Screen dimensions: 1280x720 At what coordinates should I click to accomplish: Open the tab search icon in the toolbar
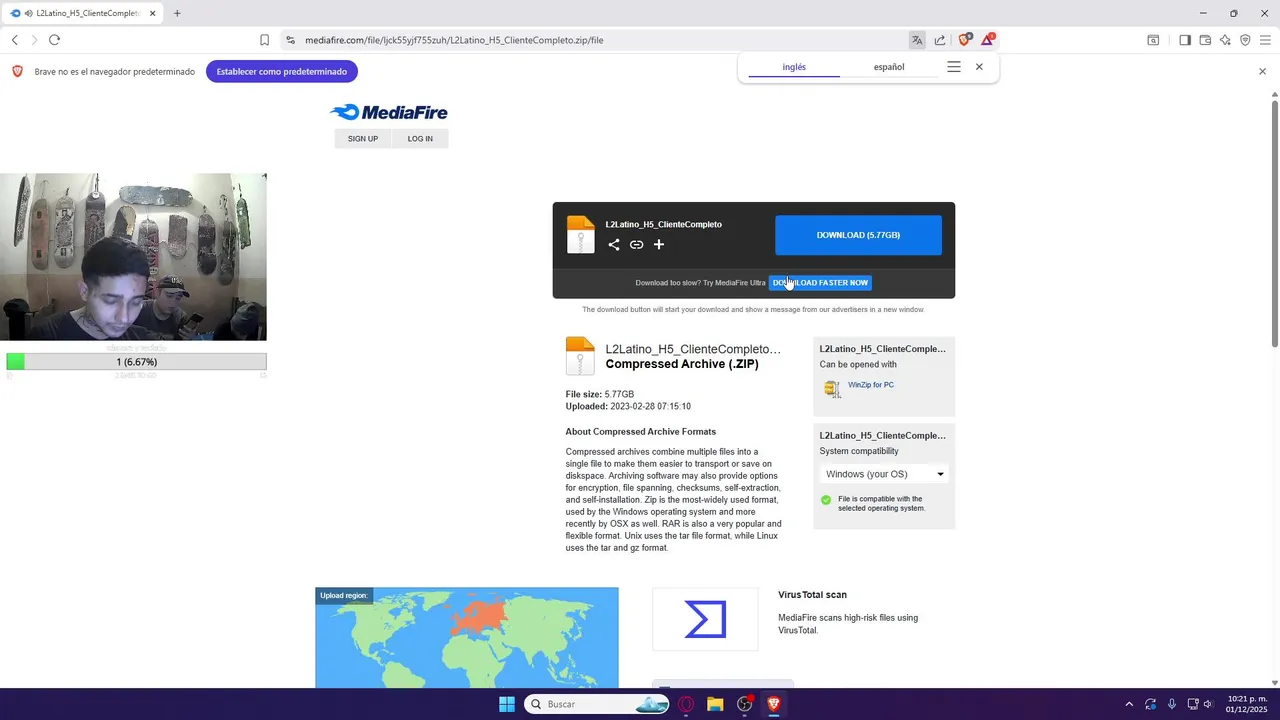pyautogui.click(x=1153, y=40)
